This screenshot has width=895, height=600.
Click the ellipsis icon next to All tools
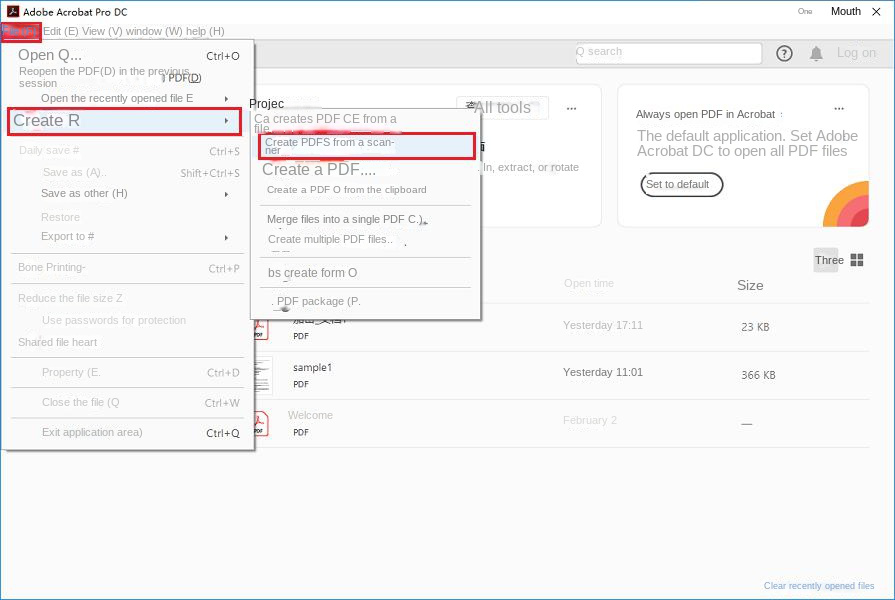click(x=571, y=108)
